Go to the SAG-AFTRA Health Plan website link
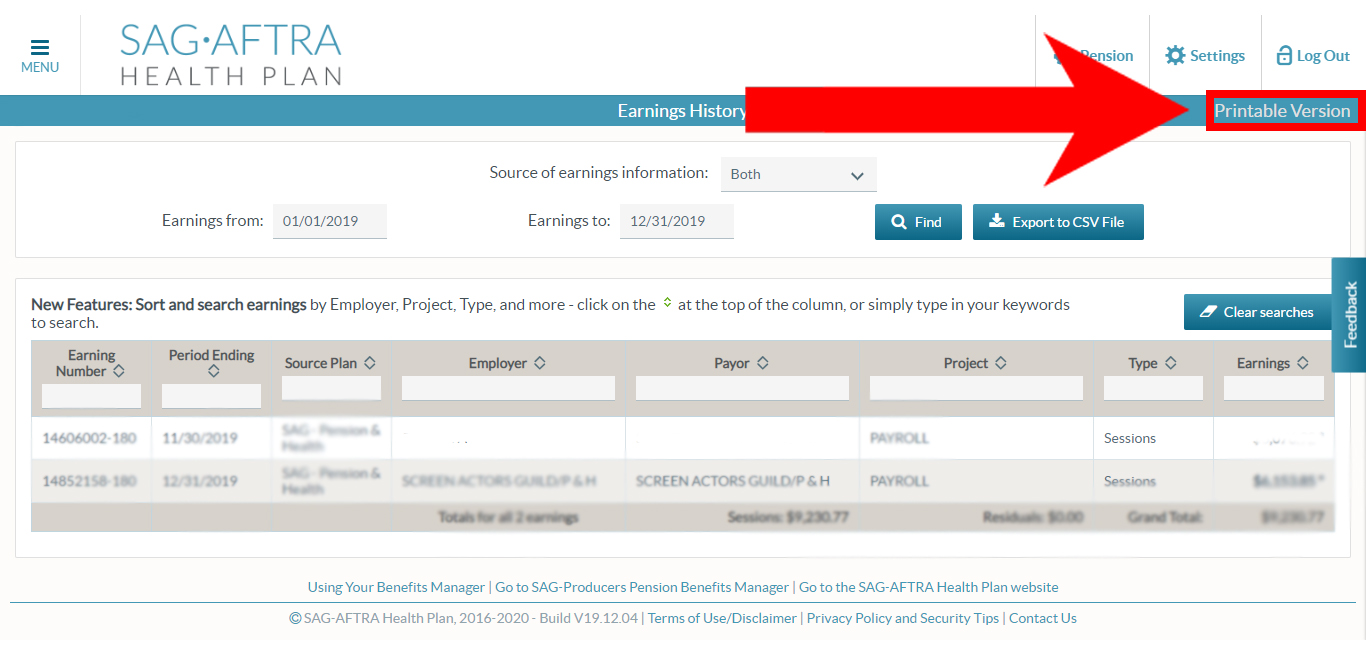This screenshot has width=1366, height=656. (928, 587)
